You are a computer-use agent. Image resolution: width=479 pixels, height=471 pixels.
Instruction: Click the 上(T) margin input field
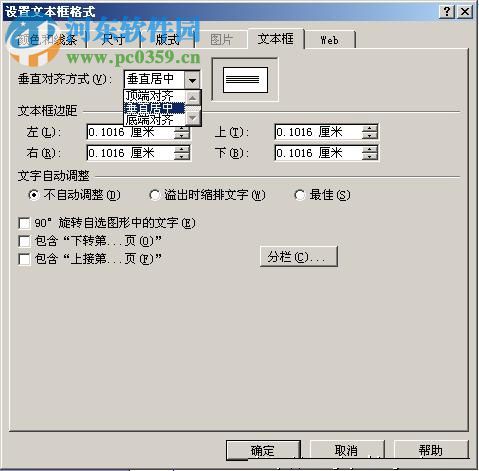(x=319, y=132)
